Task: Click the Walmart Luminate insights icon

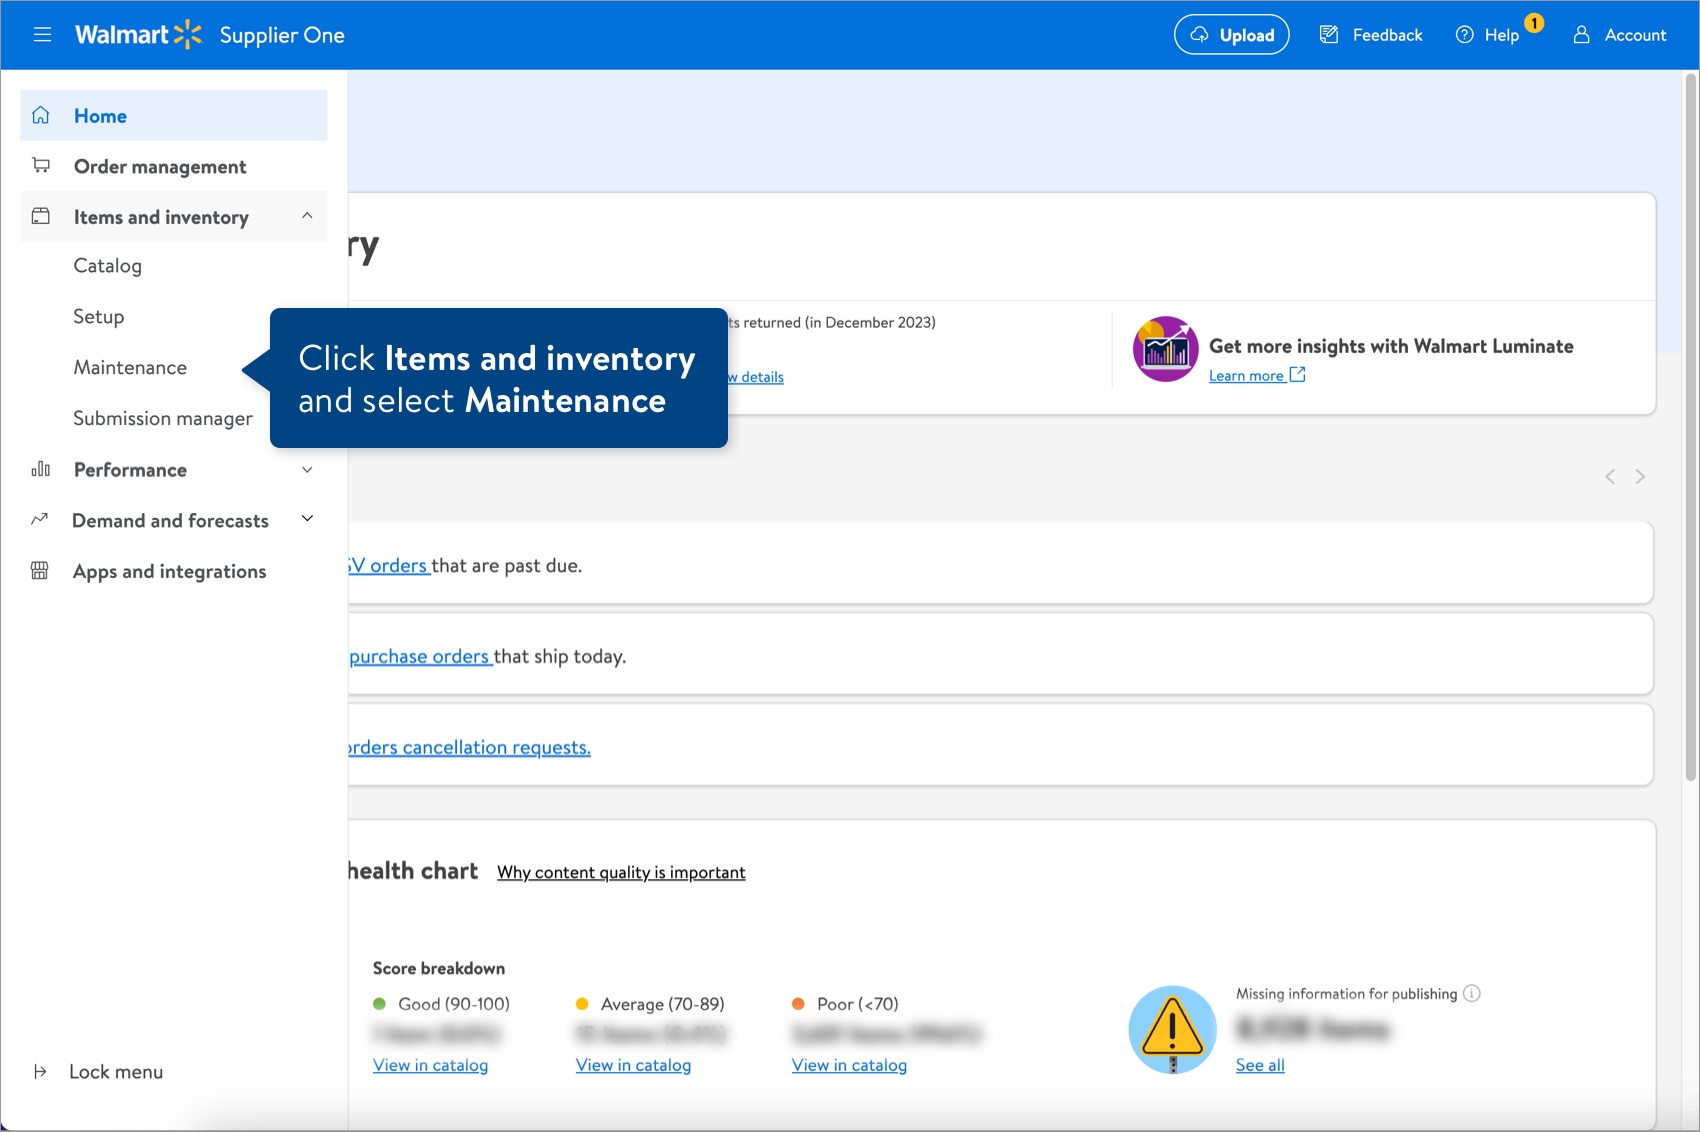Action: coord(1164,349)
